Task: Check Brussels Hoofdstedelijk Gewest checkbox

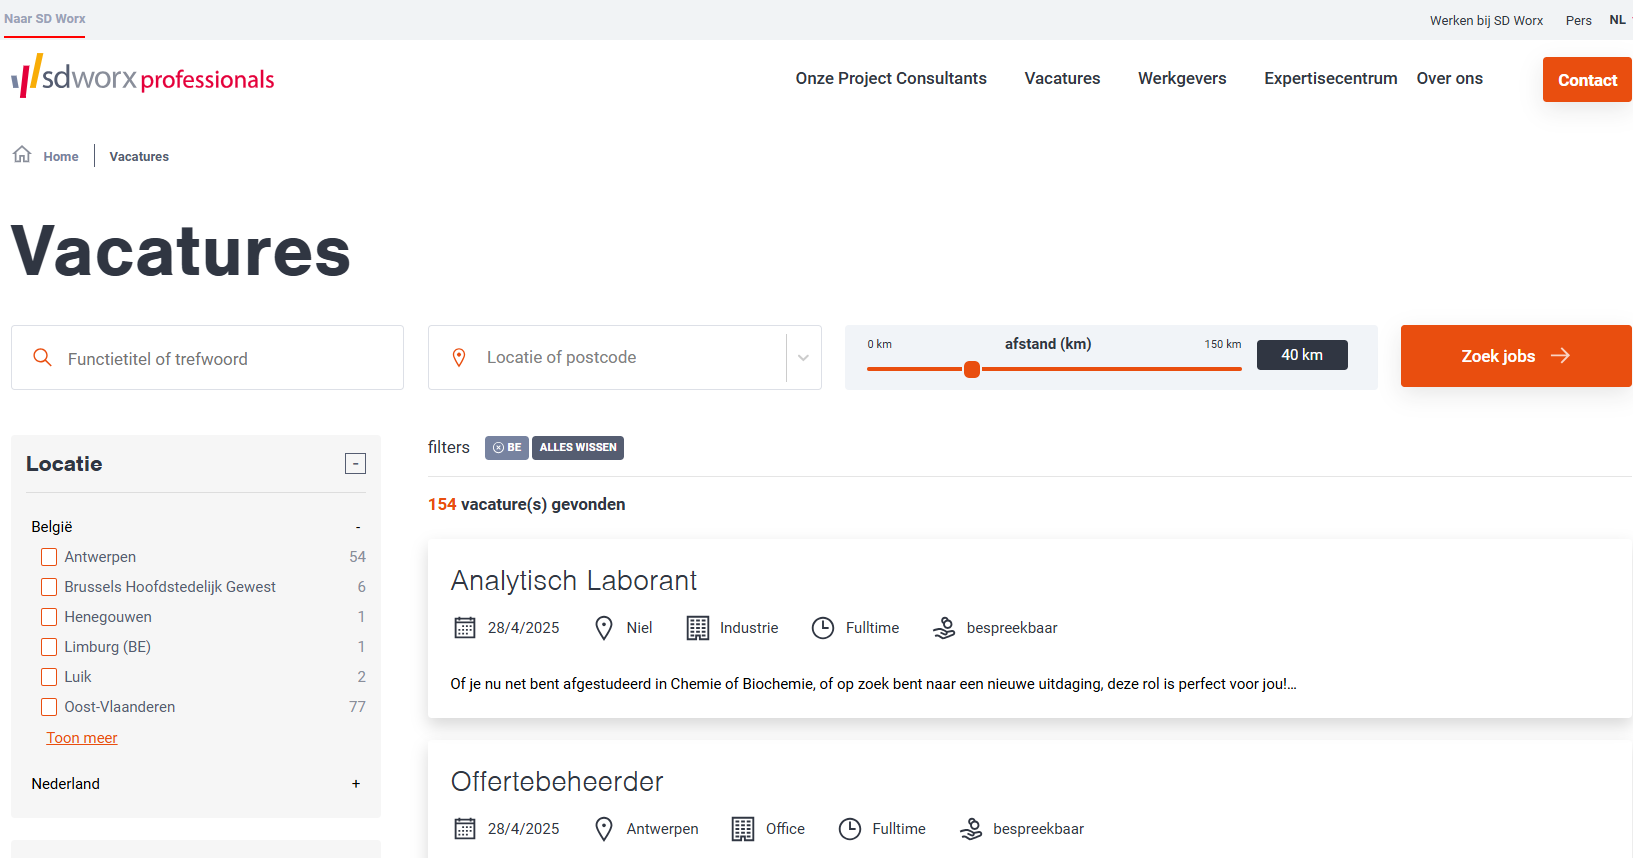Action: [x=49, y=587]
